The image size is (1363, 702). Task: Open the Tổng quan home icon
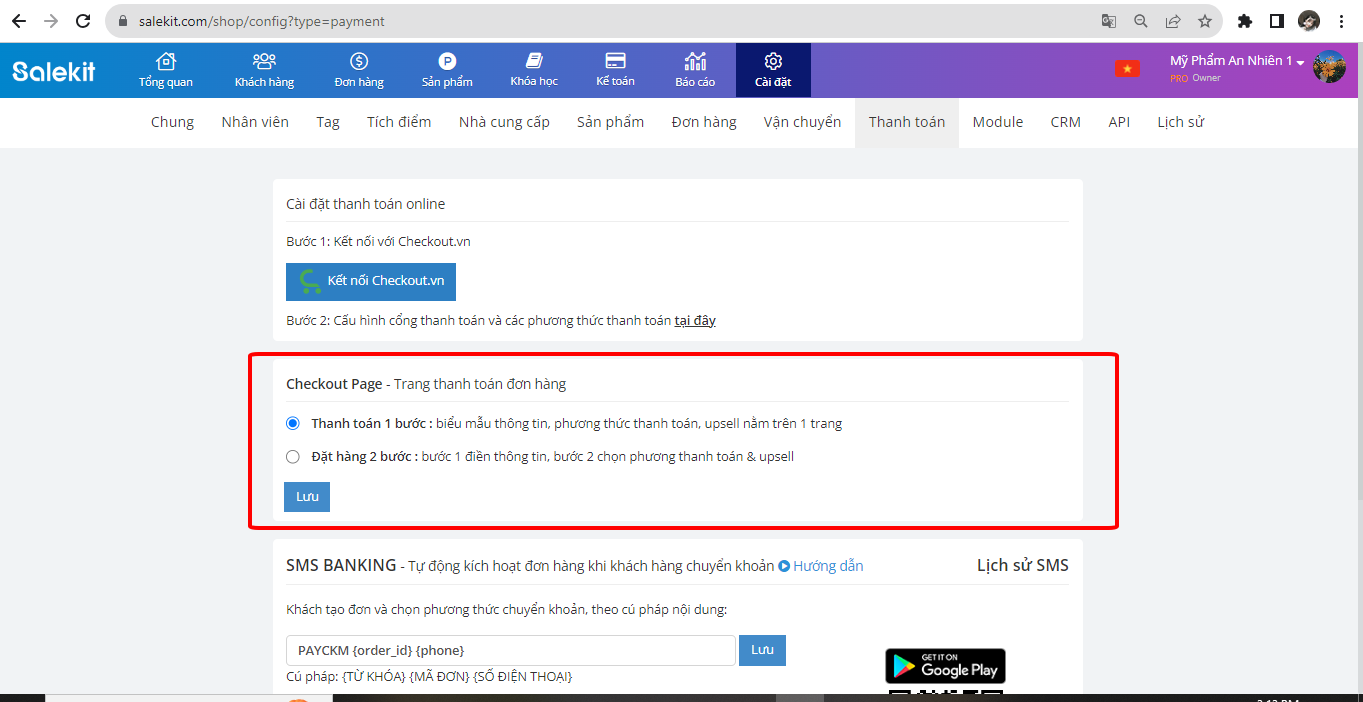[166, 62]
